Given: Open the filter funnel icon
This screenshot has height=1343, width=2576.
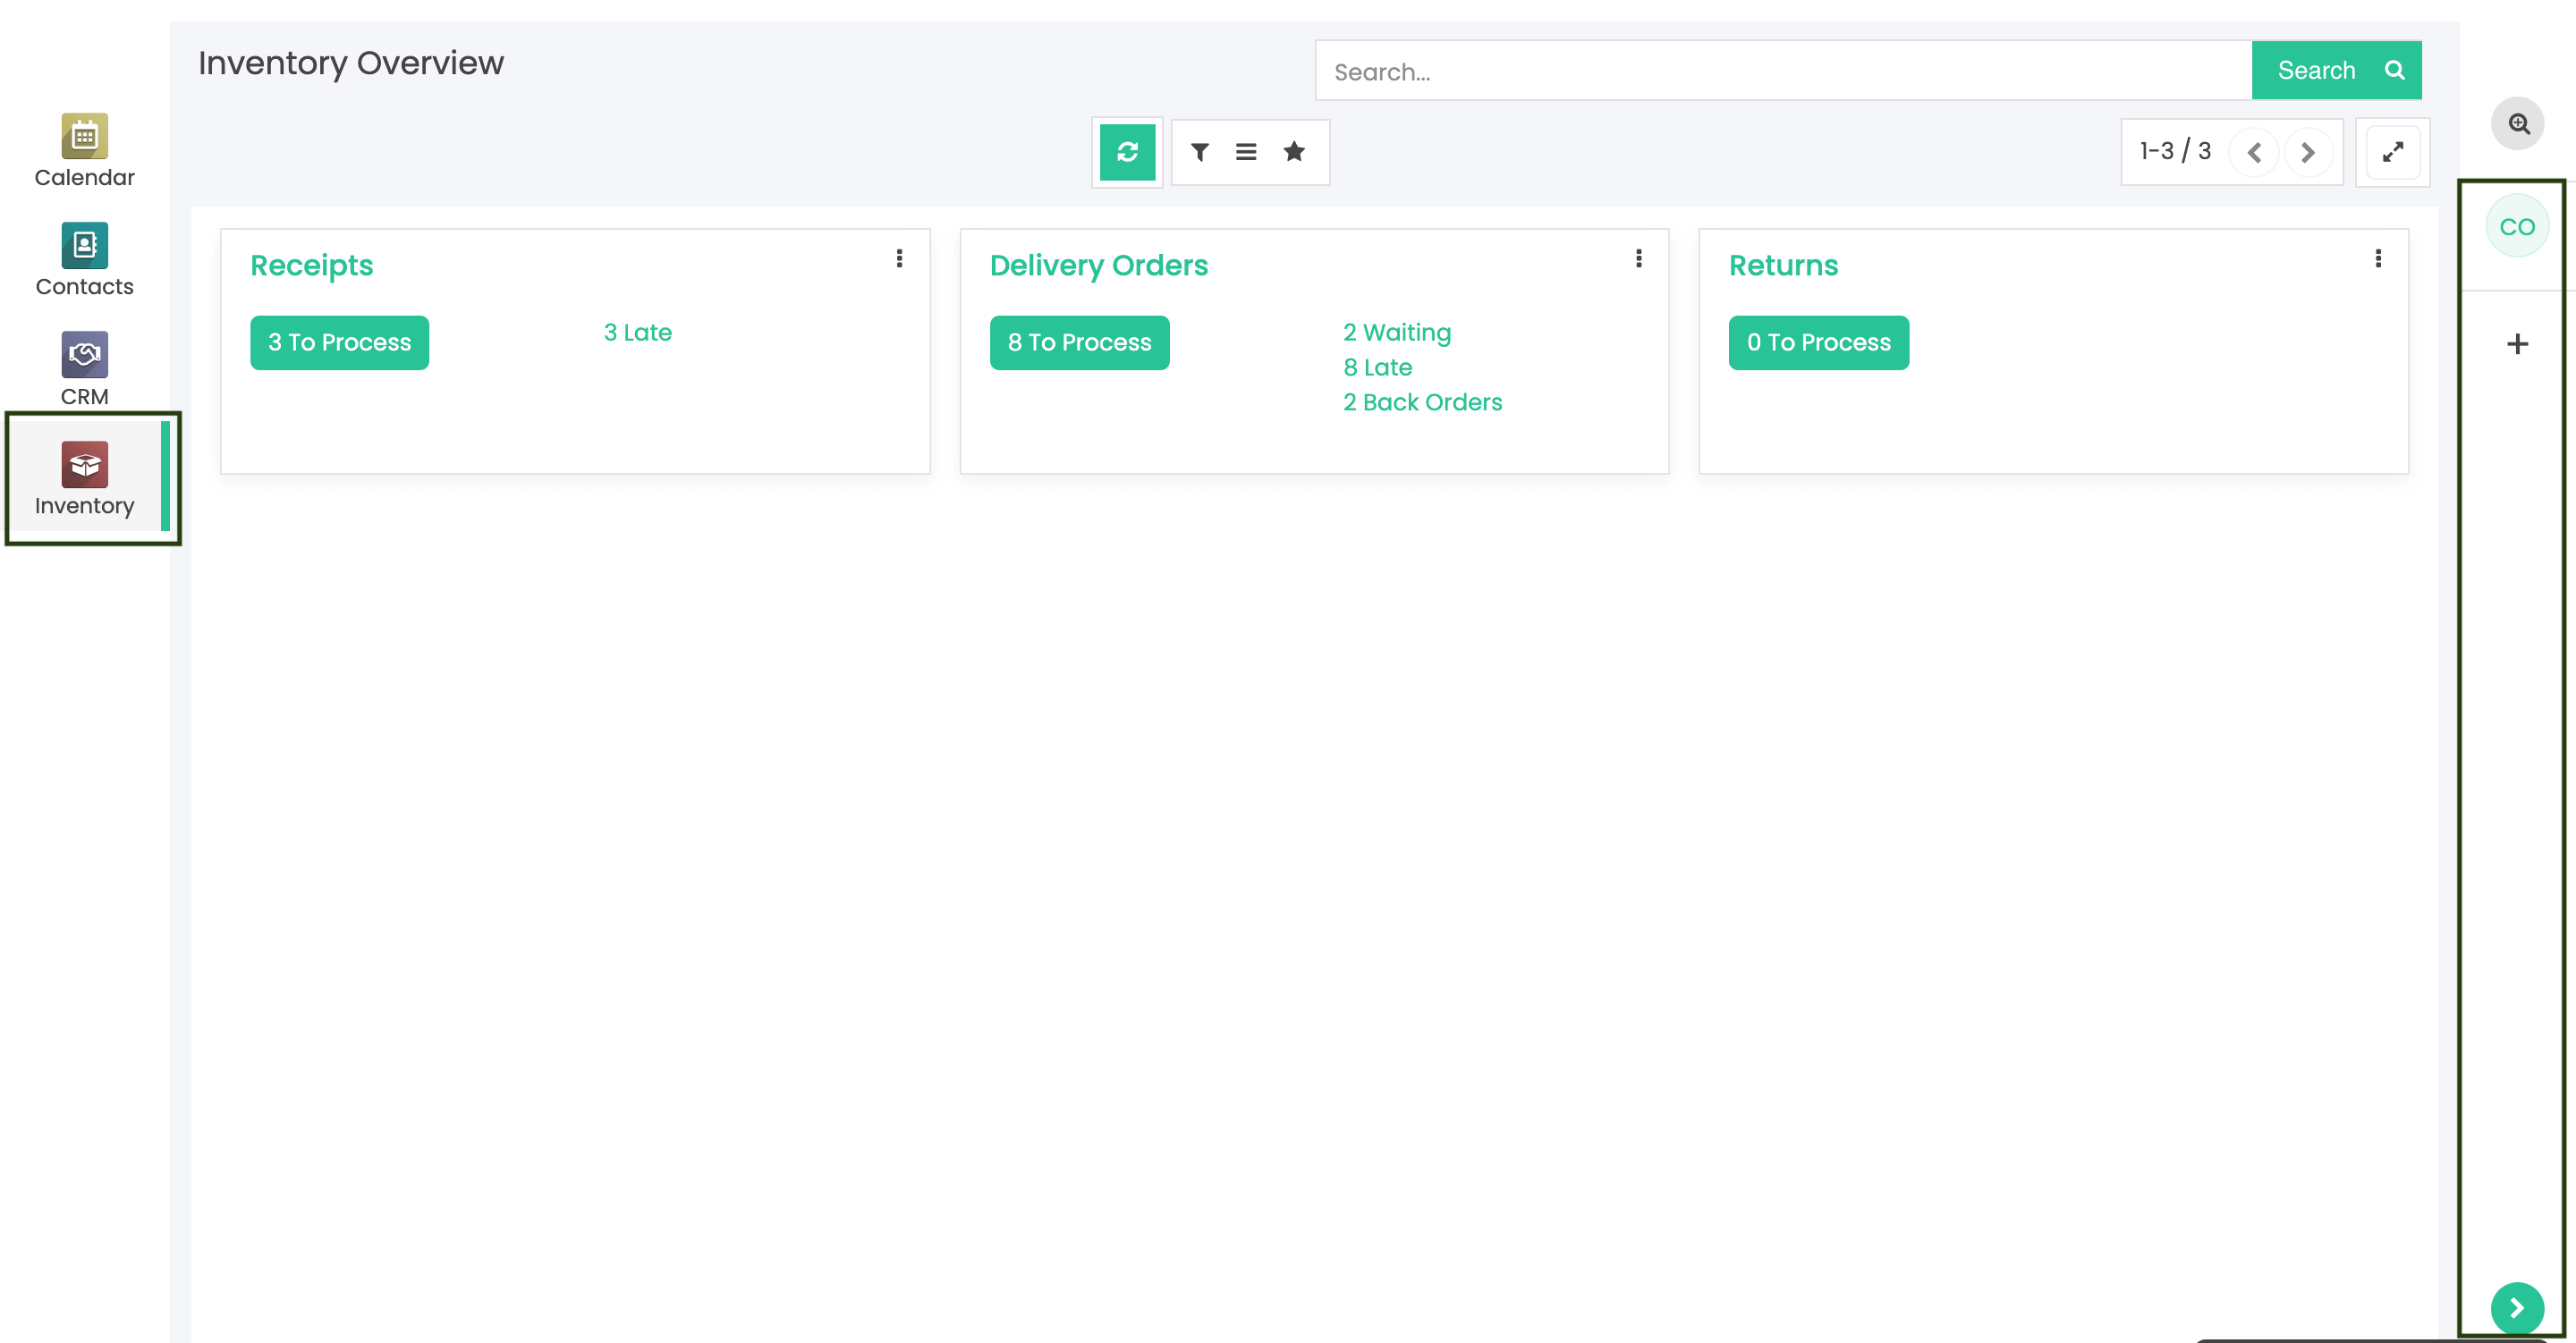Looking at the screenshot, I should click(x=1199, y=152).
